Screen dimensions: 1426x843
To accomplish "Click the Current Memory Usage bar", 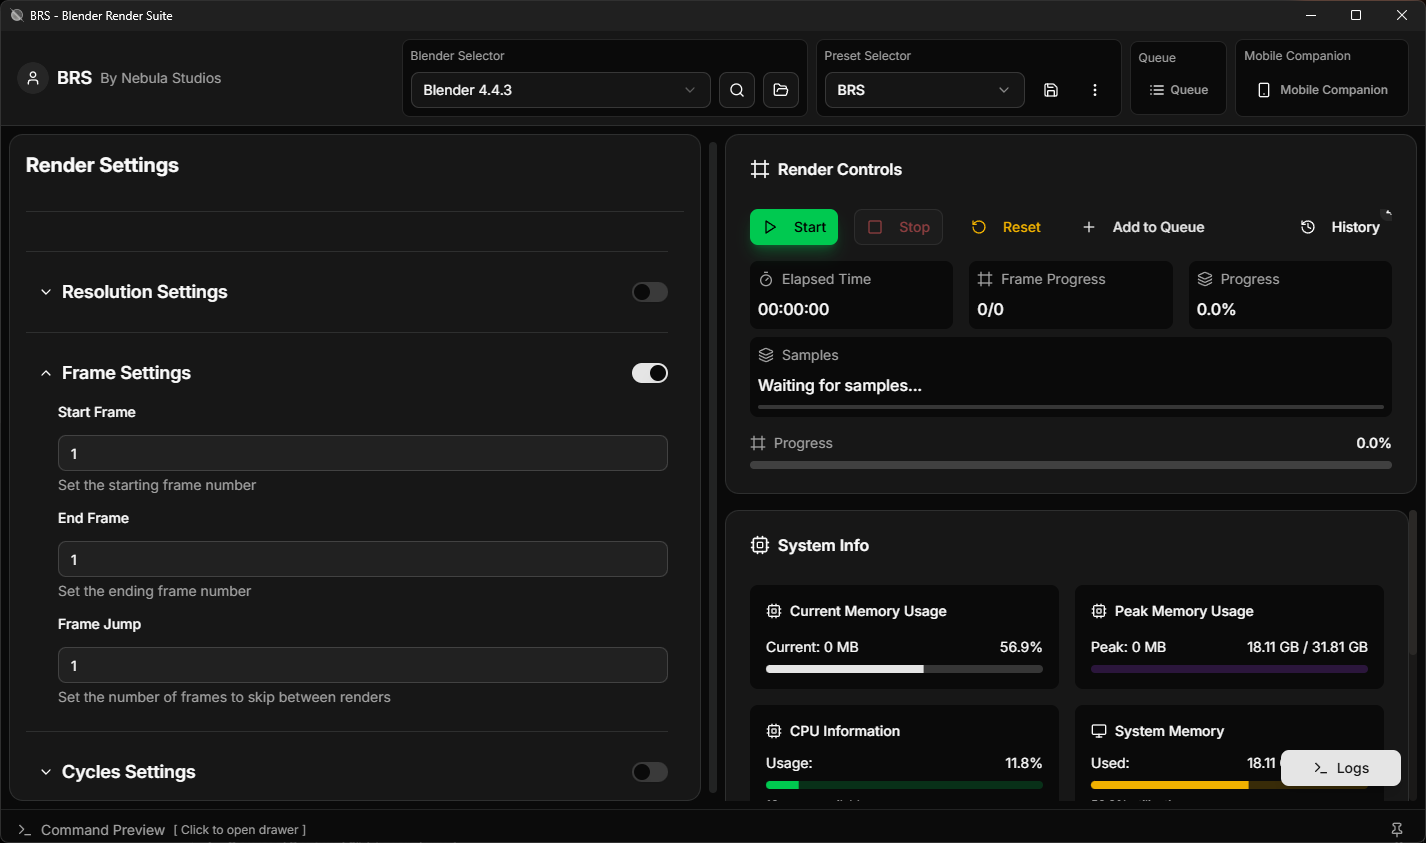I will point(904,669).
